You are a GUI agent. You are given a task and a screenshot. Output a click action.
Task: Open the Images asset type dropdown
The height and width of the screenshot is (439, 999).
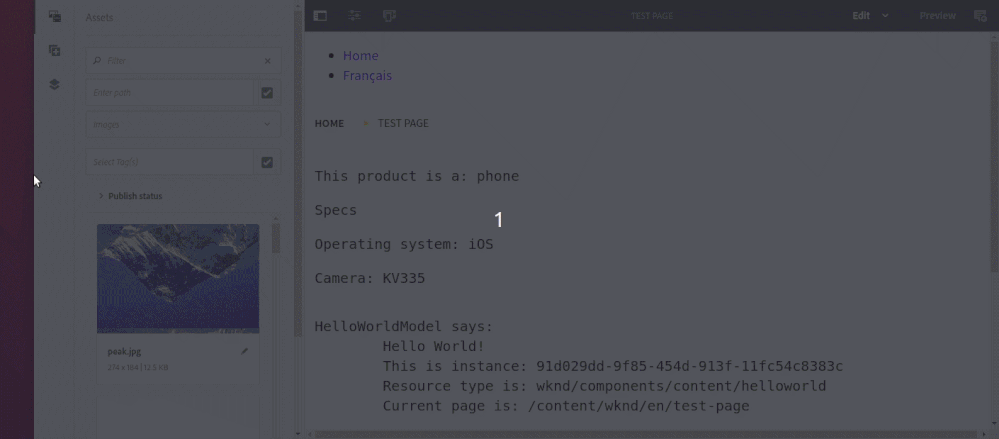[182, 125]
